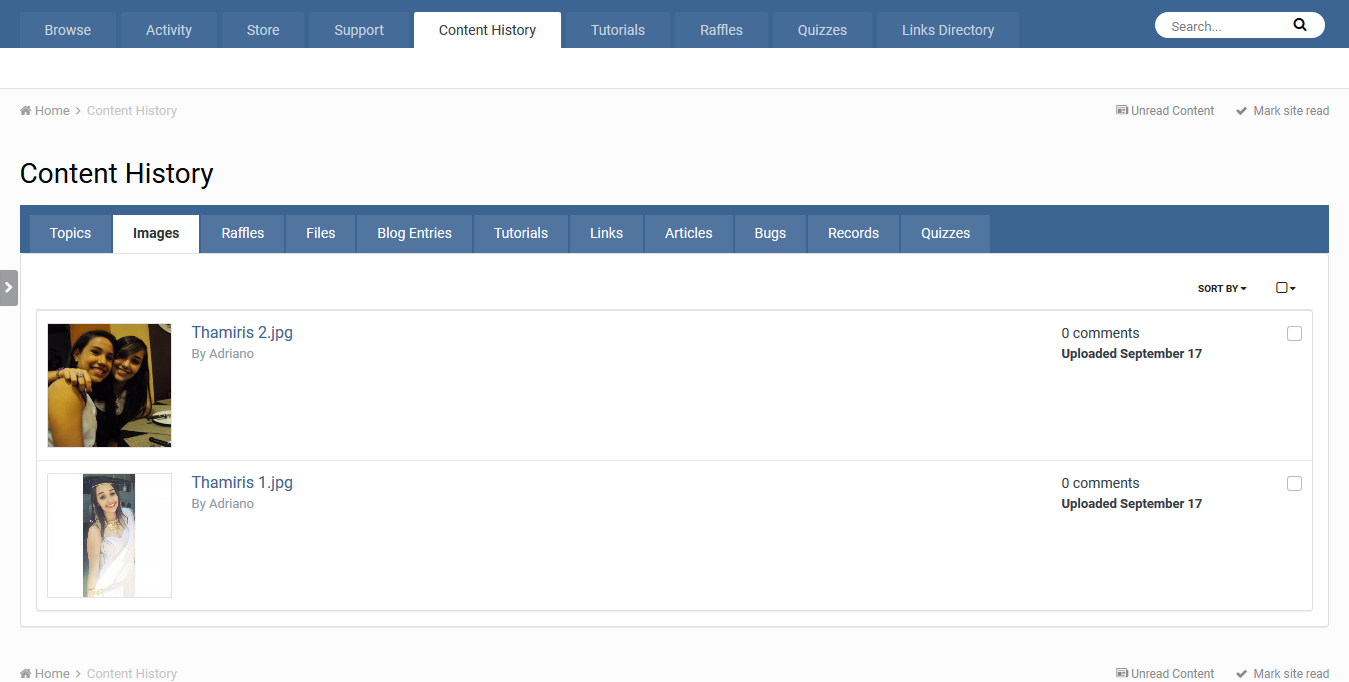Screen dimensions: 1349x682
Task: Open the Thamiris 2.jpg thumbnail image
Action: [109, 385]
